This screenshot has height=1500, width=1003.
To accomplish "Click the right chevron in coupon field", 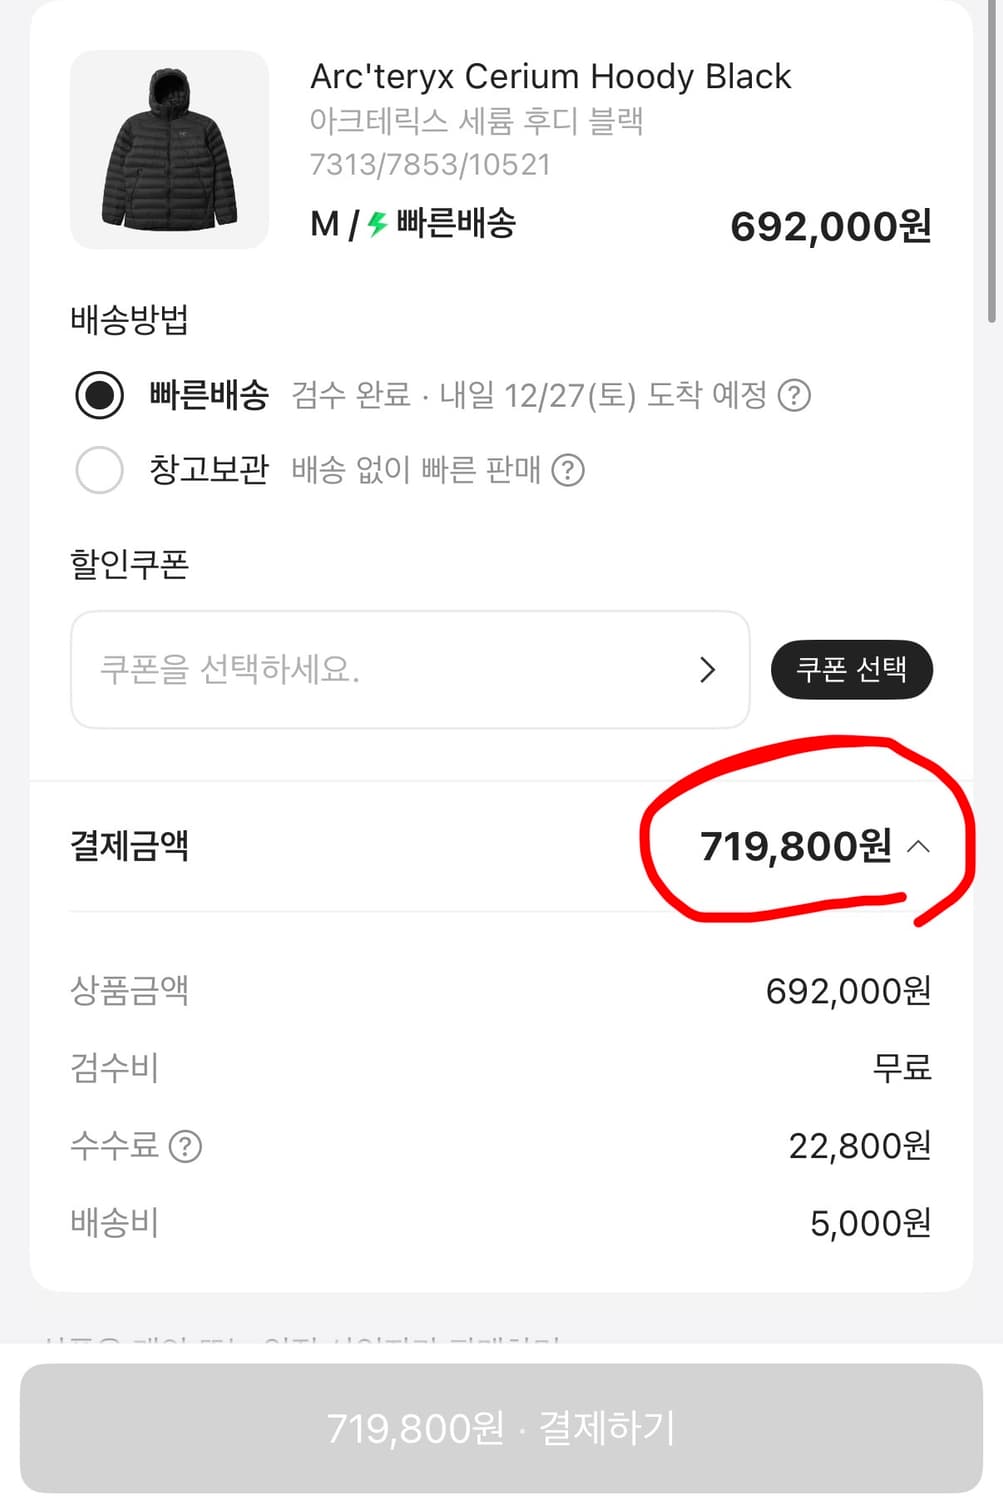I will click(708, 669).
